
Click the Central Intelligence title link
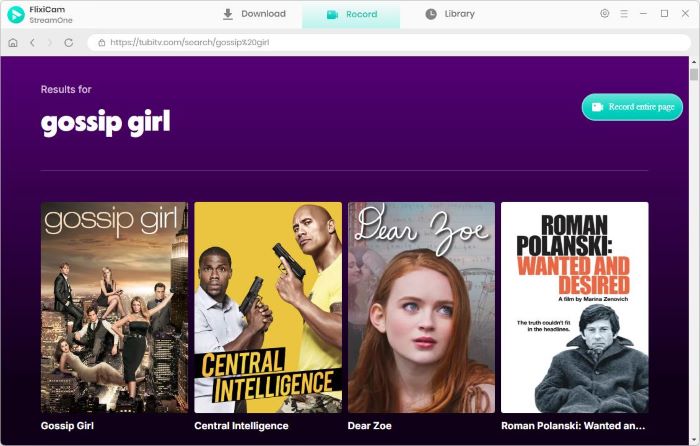(x=241, y=425)
